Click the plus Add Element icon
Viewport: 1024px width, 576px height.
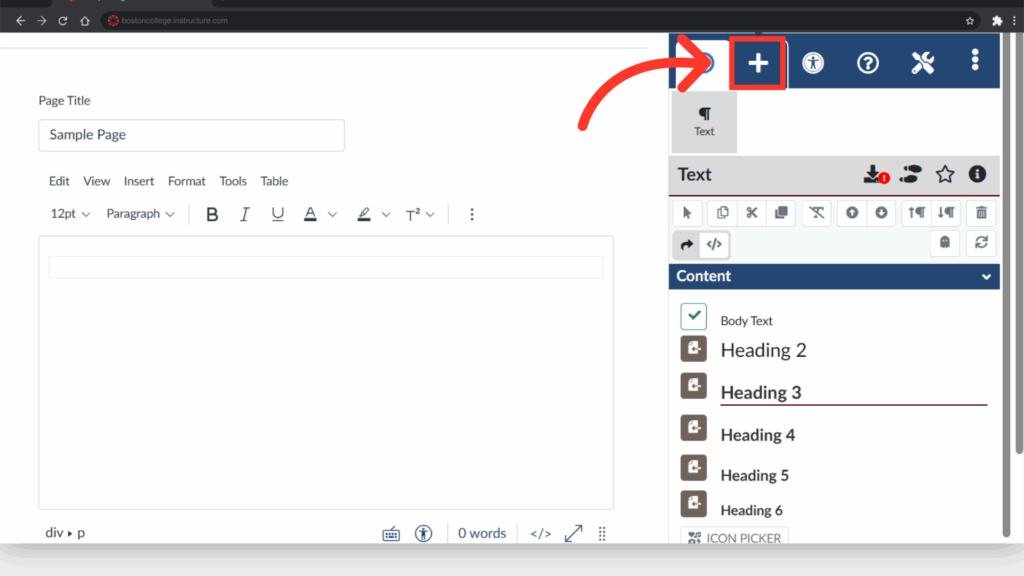tap(758, 63)
